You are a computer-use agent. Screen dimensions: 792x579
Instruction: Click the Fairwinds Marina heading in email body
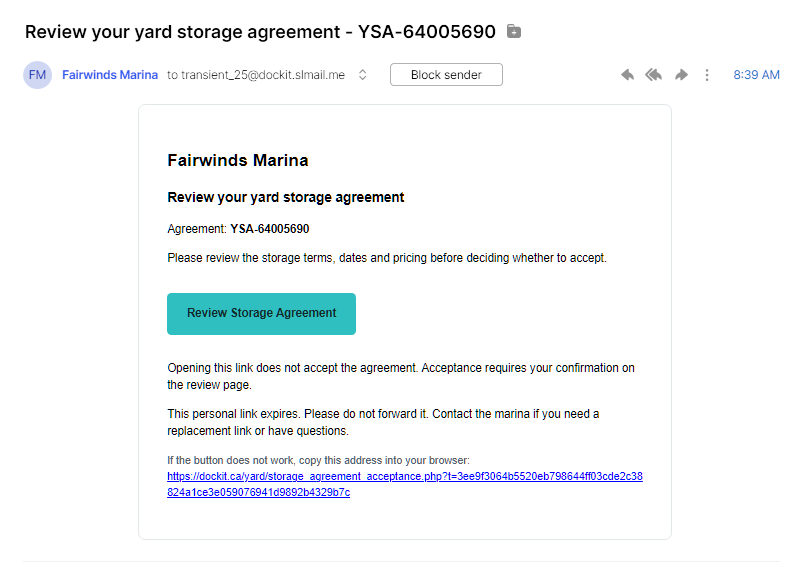237,160
